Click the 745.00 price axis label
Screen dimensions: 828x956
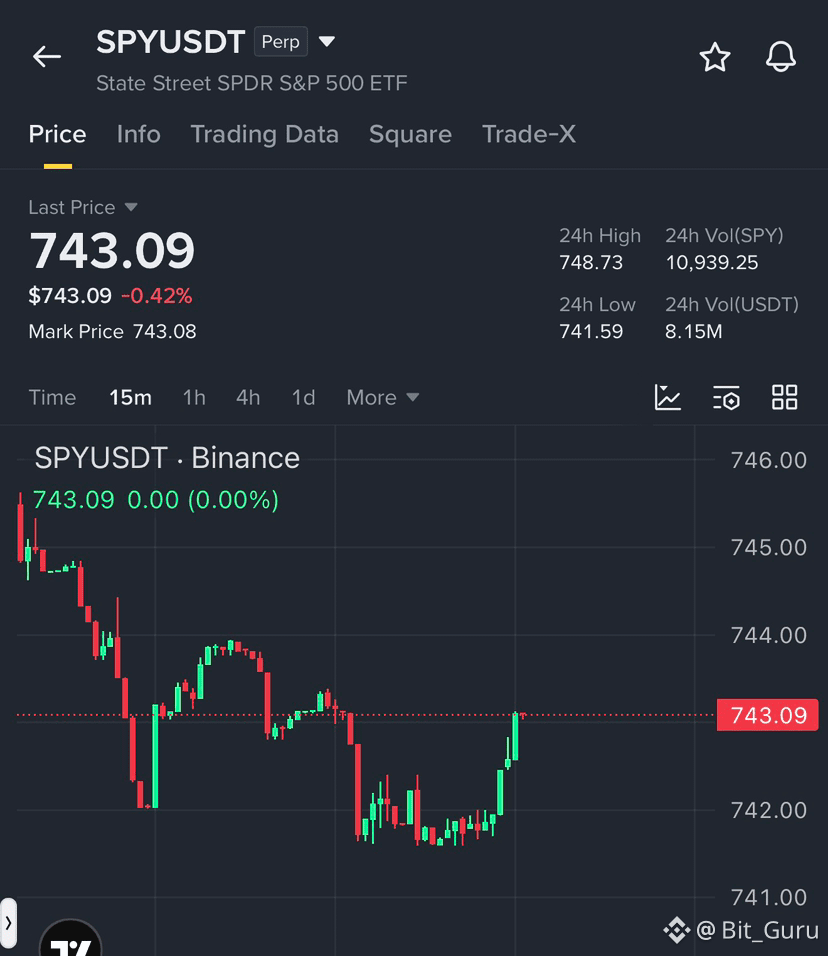(x=769, y=548)
